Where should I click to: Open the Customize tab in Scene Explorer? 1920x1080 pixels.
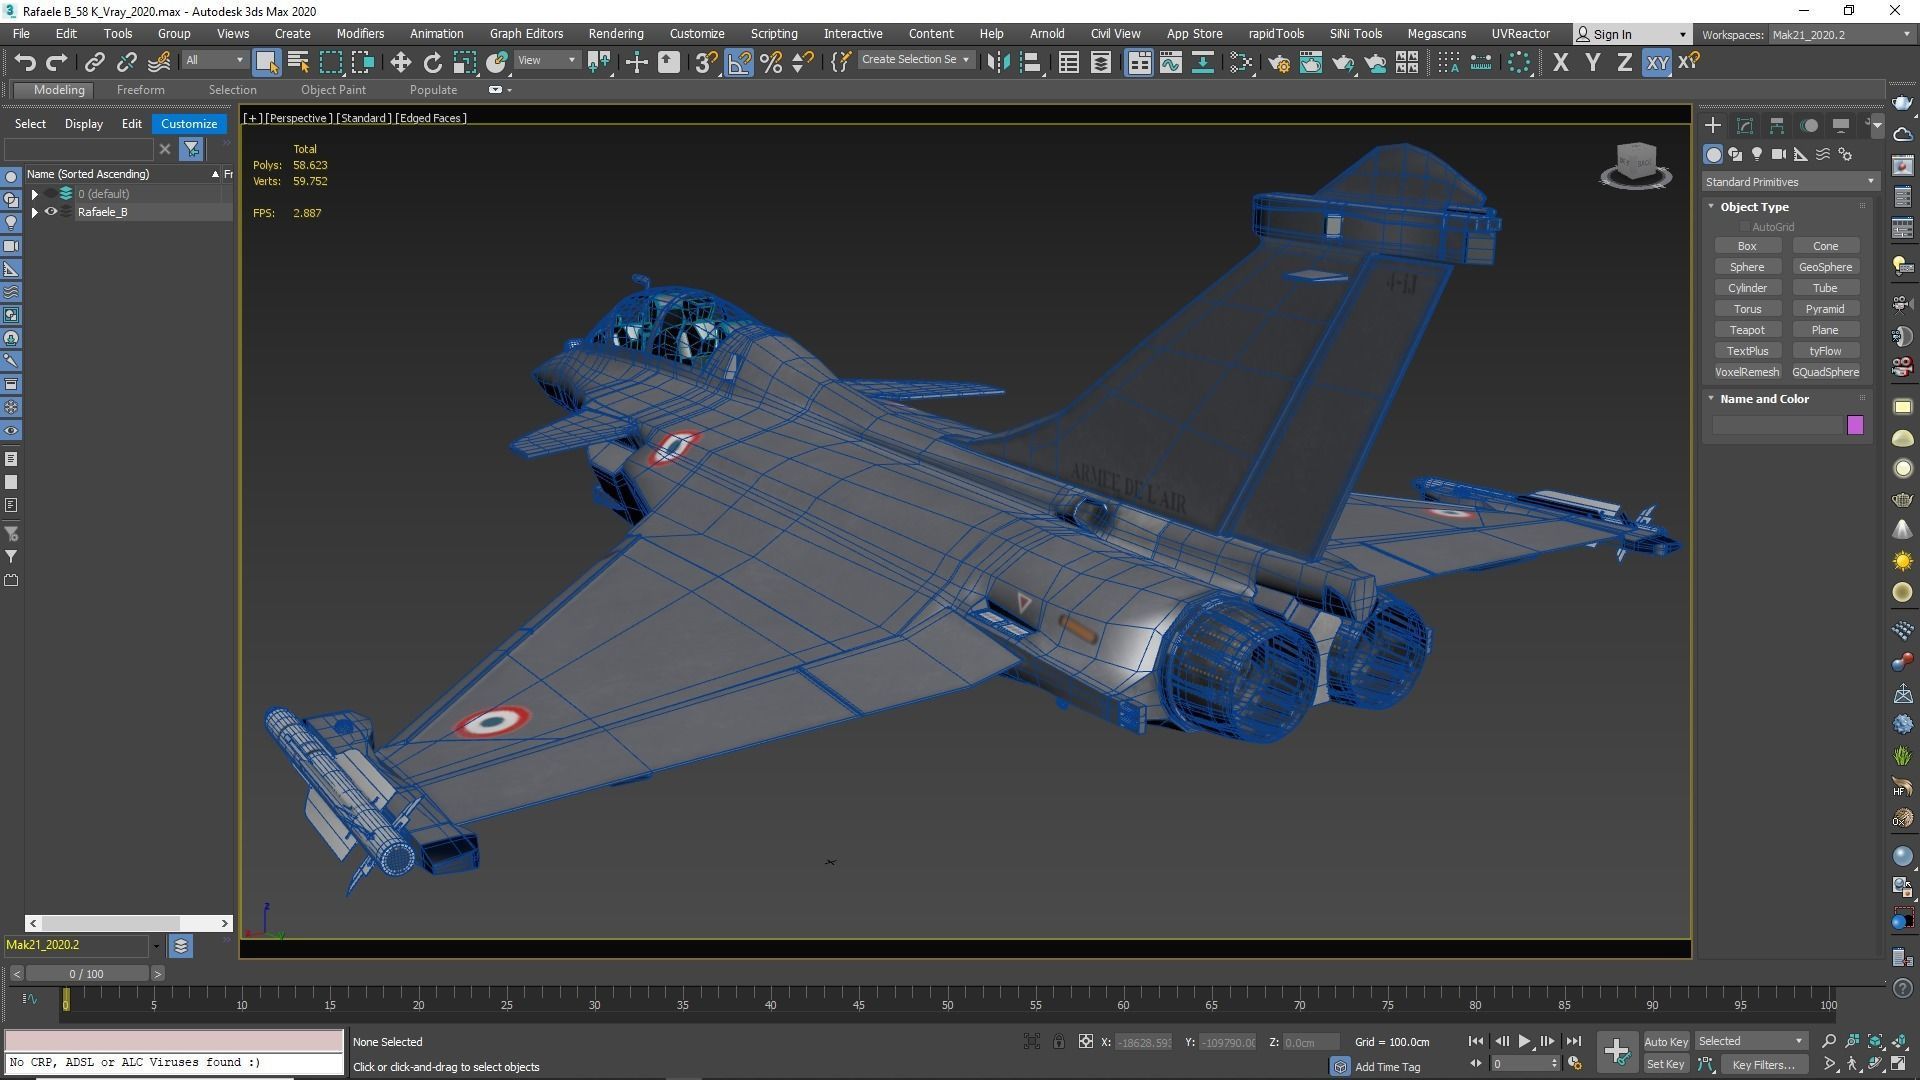click(189, 124)
